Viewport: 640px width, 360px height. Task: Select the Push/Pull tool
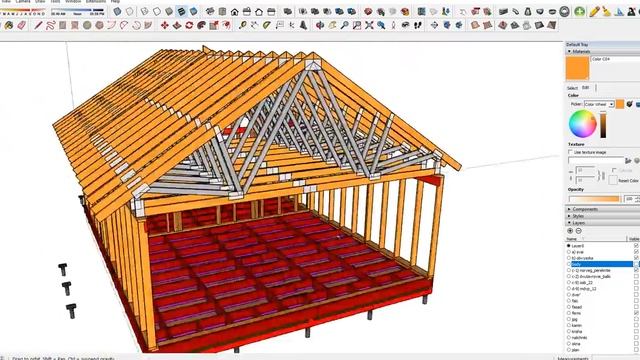177,25
